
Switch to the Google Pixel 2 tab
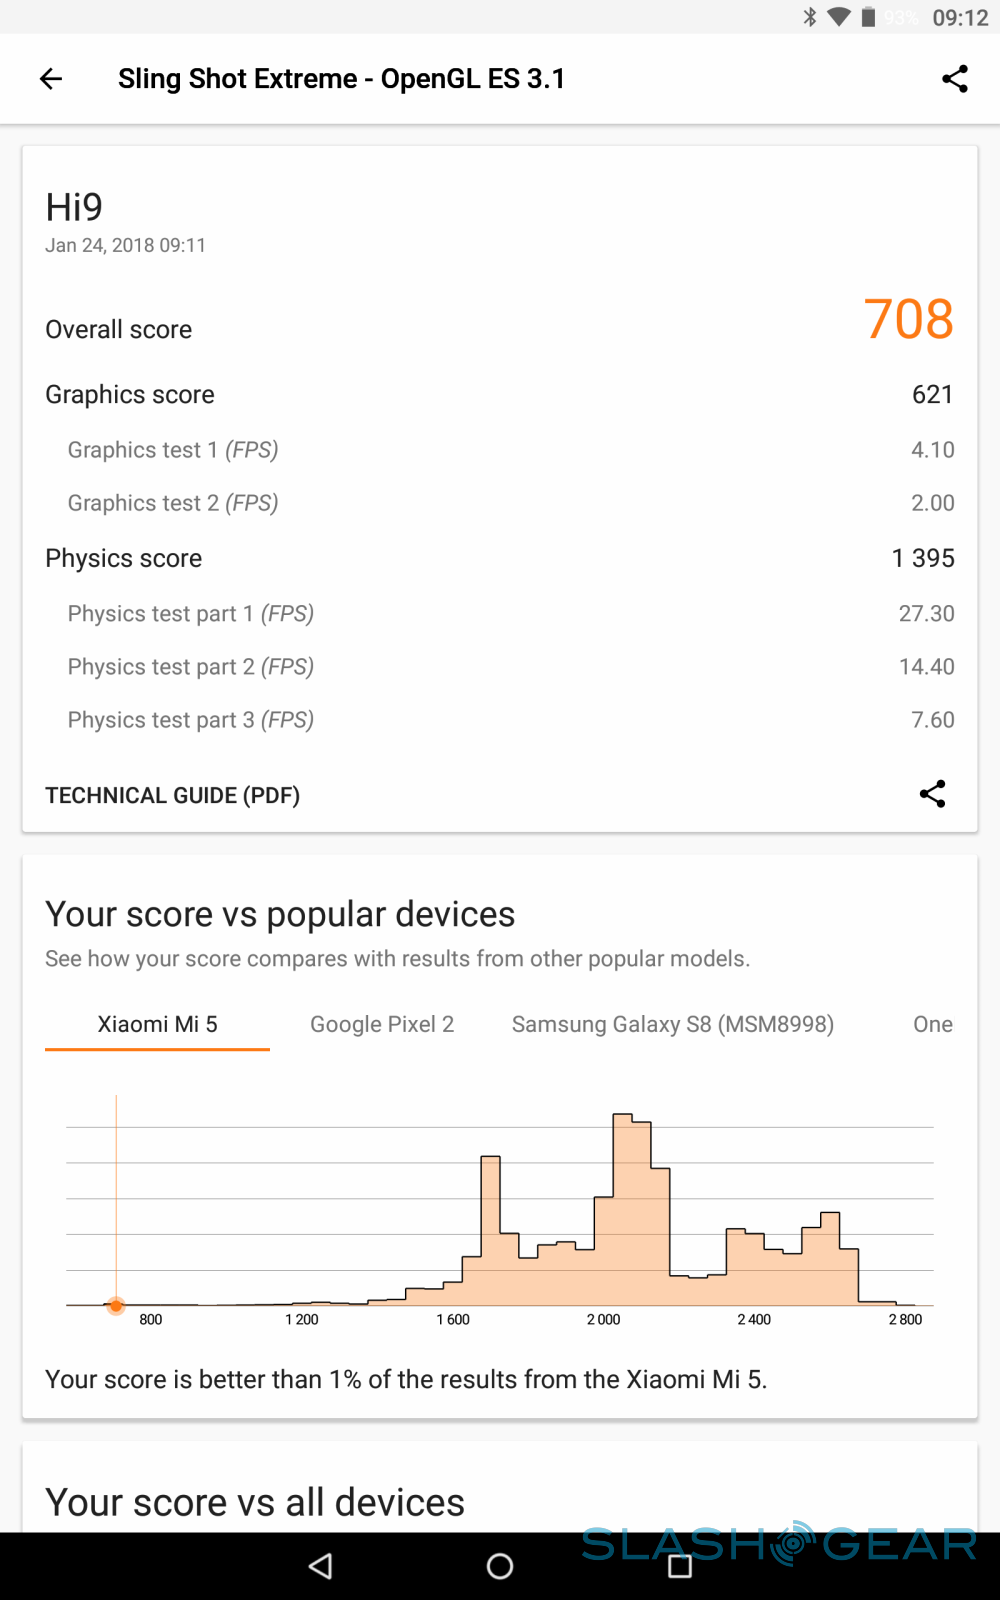pos(382,1024)
